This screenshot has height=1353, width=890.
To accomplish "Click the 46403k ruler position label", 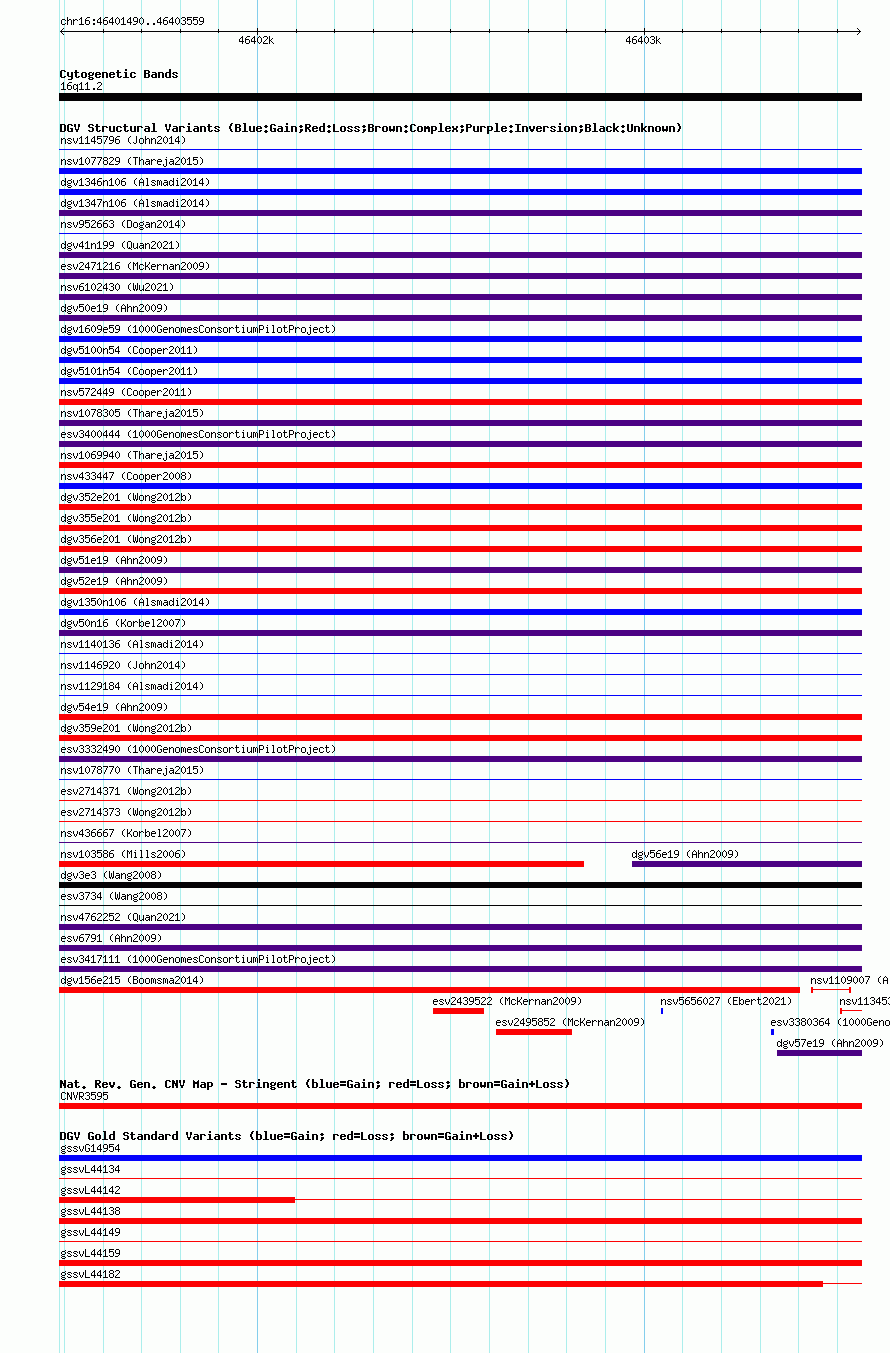I will tap(643, 40).
